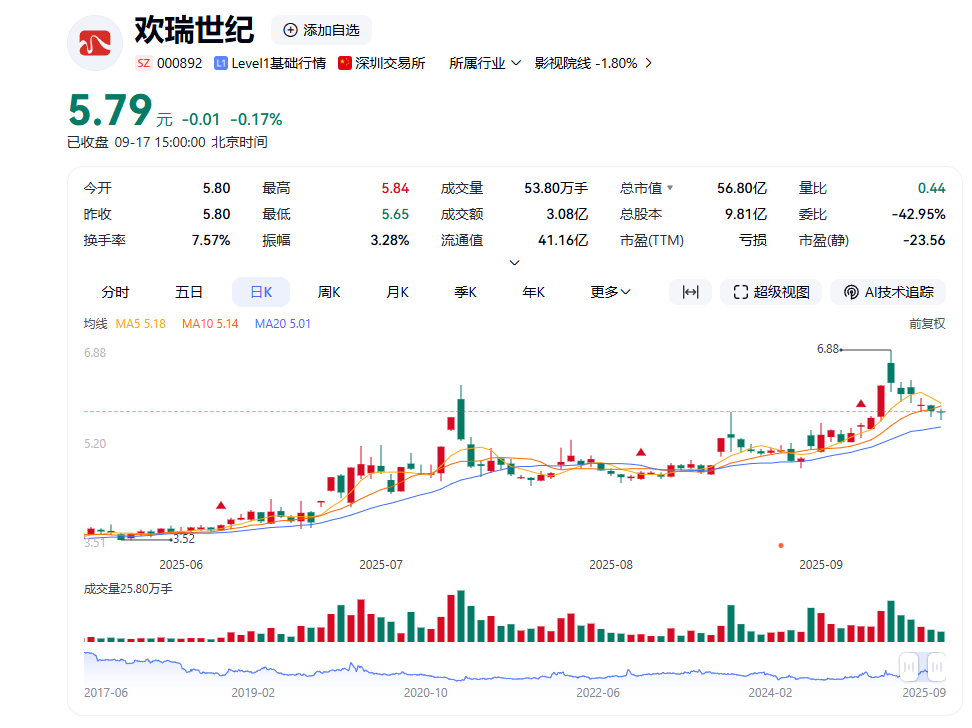Screen dimensions: 972x728
Task: Click the MA20 5.01 indicator label
Action: click(283, 324)
